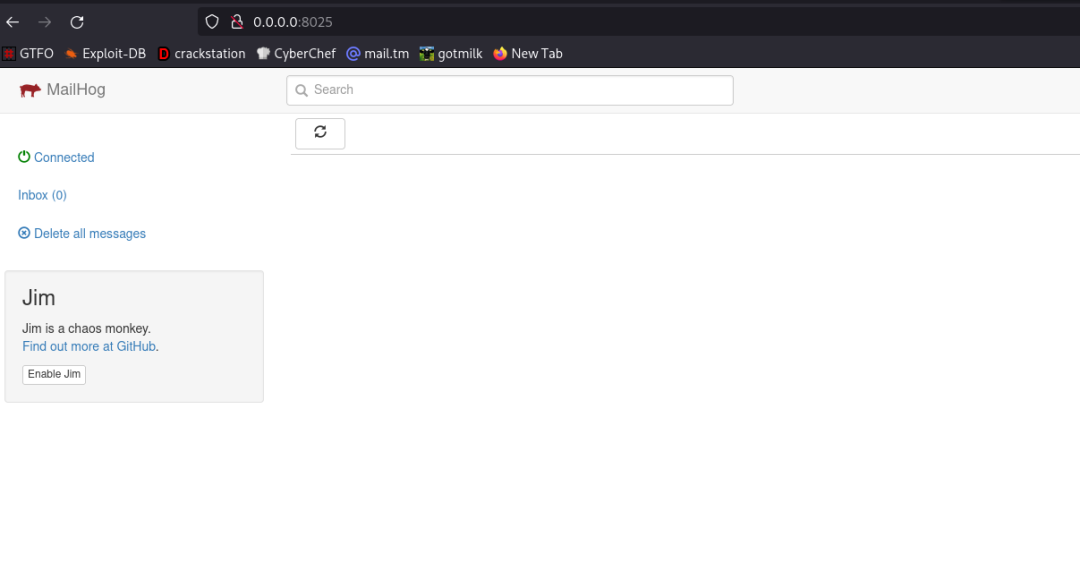
Task: Open the crackstation bookmark
Action: (202, 54)
